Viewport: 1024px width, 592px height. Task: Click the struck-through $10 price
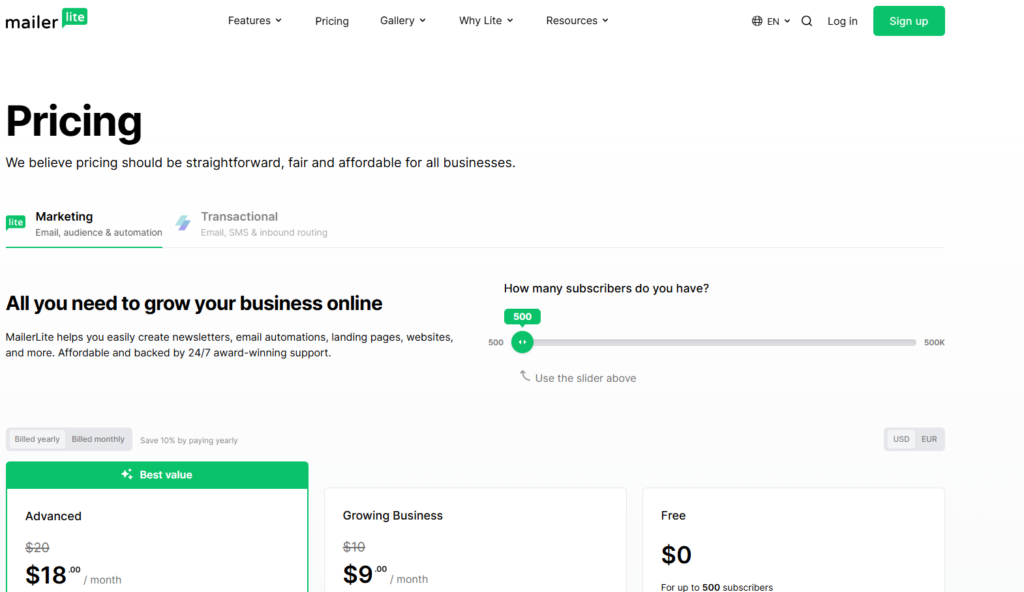coord(354,547)
